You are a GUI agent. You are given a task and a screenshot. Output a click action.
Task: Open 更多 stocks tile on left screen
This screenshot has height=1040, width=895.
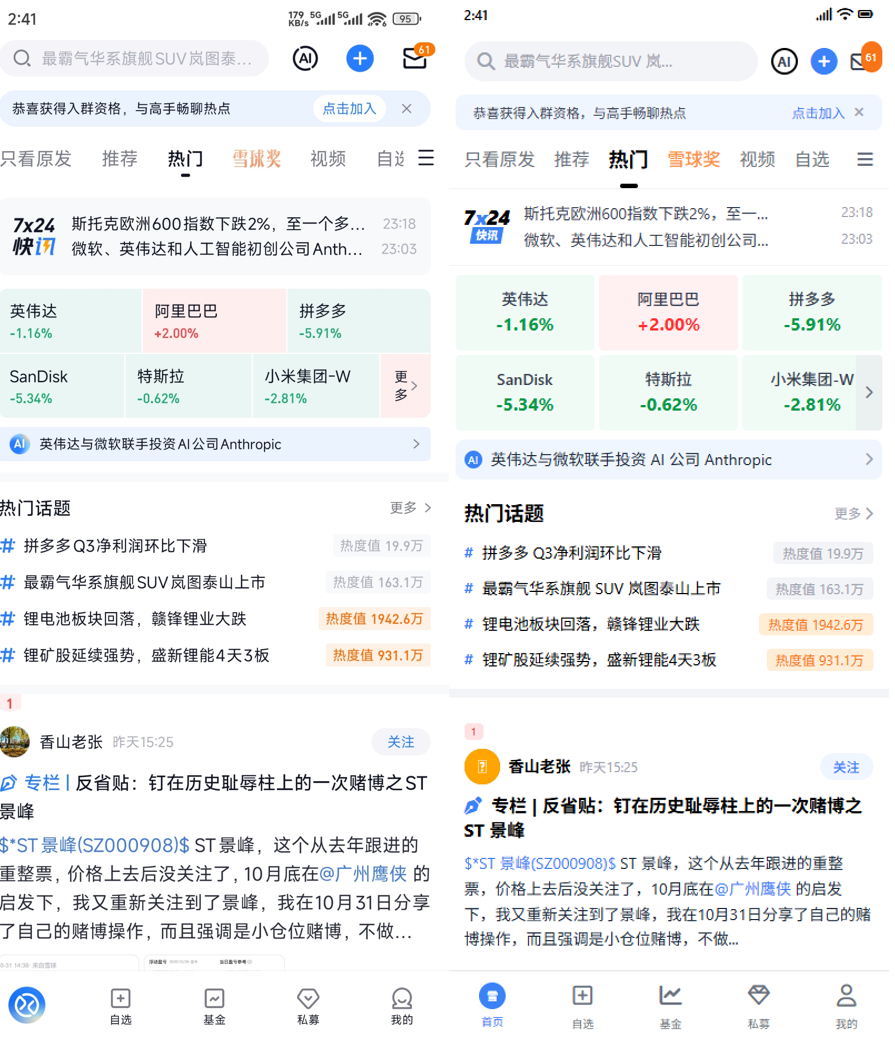point(405,385)
